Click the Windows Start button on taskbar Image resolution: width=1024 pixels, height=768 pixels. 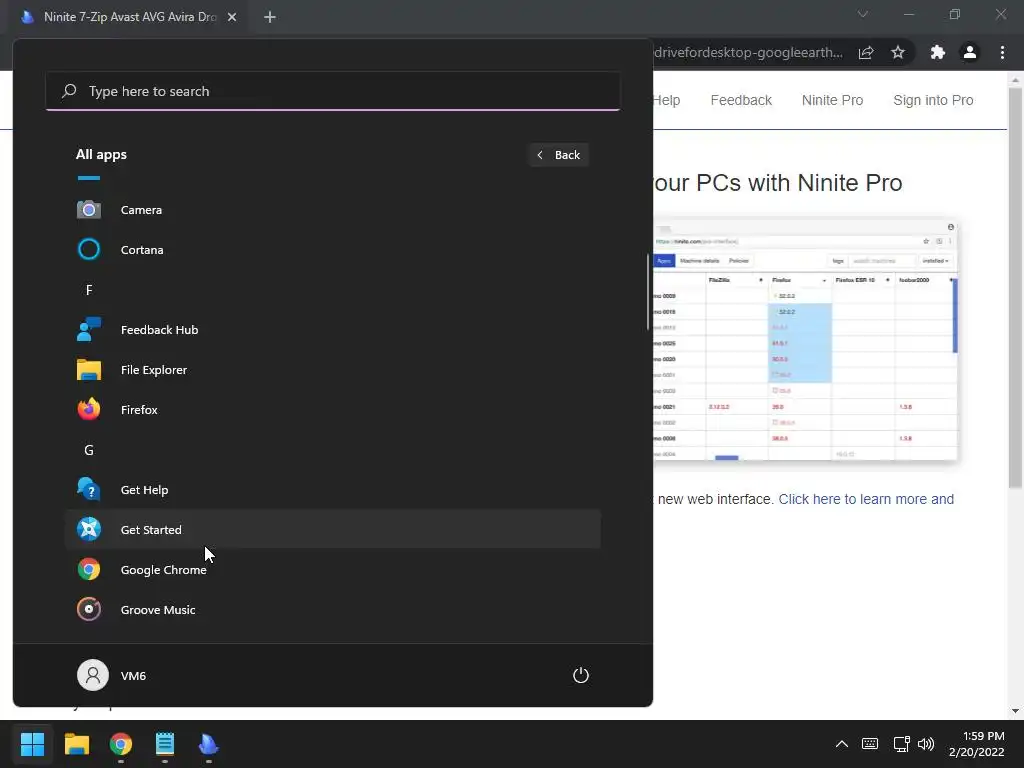[x=32, y=744]
